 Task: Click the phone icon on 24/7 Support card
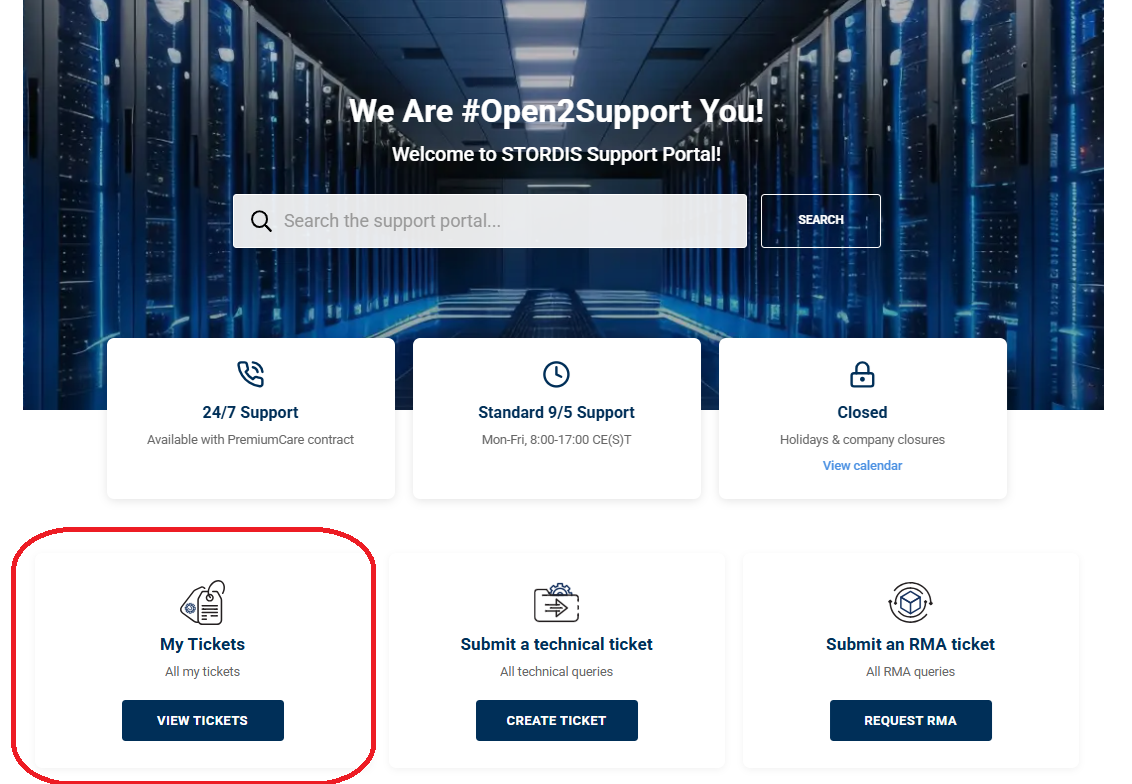[x=251, y=374]
